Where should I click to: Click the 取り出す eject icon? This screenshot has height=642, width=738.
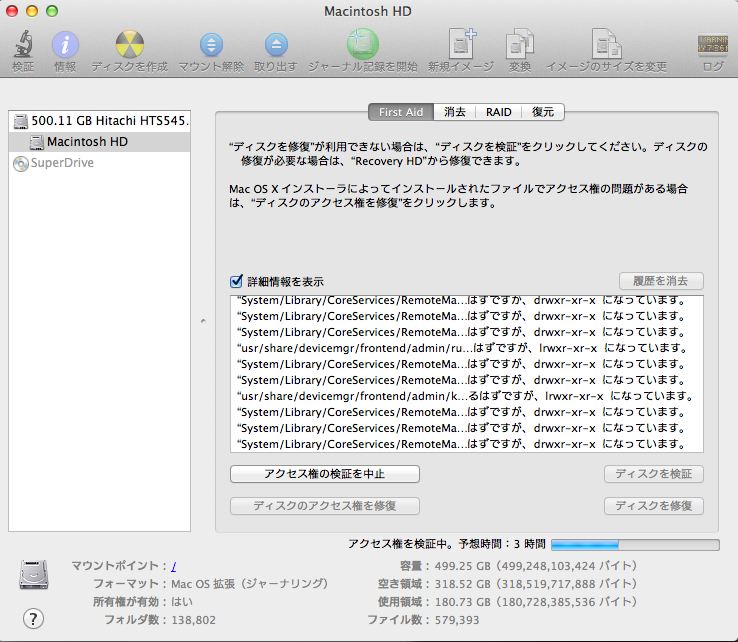pyautogui.click(x=276, y=45)
